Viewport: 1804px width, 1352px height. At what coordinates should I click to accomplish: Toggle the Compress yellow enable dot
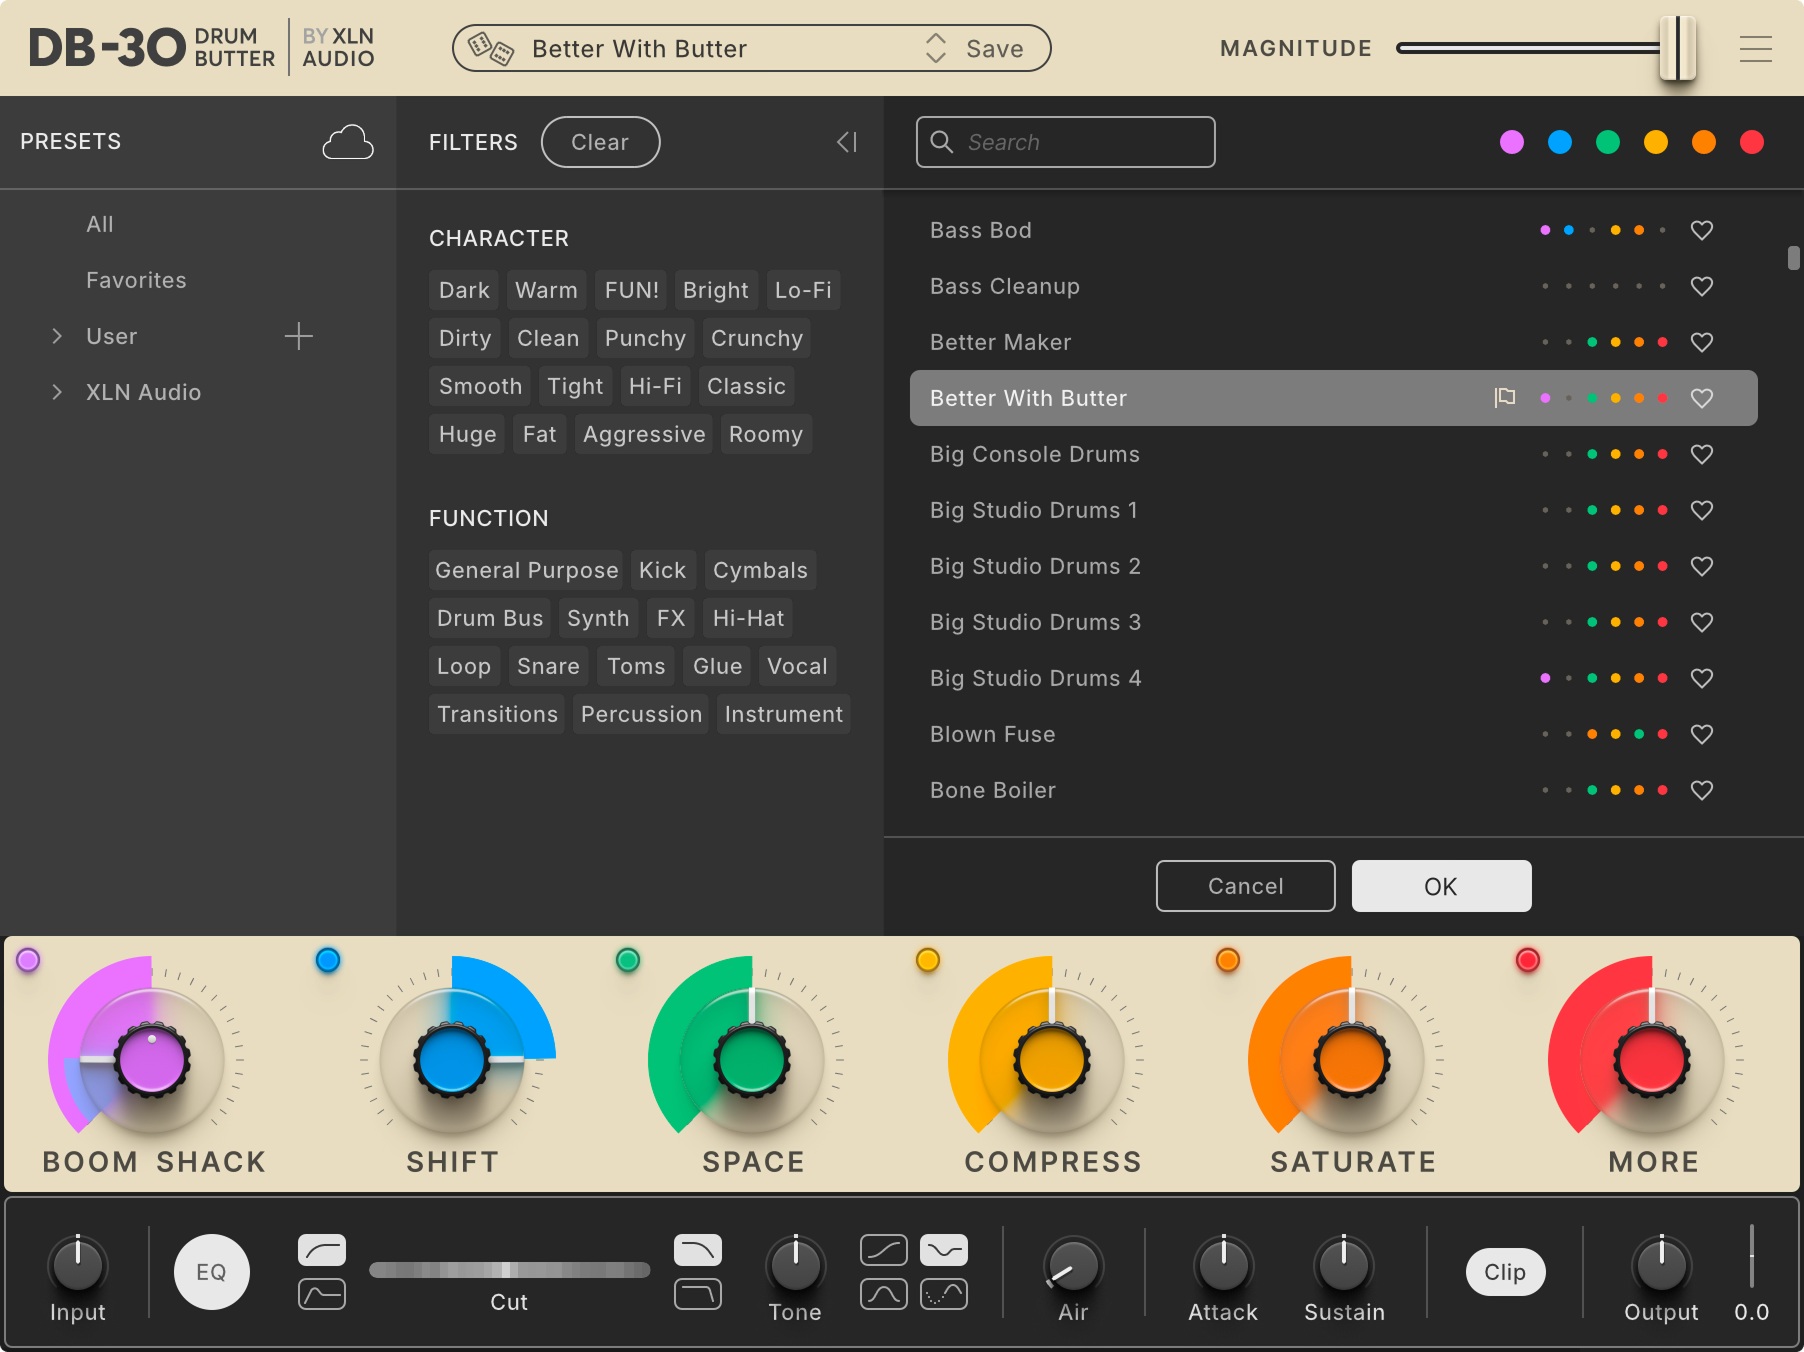click(x=928, y=960)
